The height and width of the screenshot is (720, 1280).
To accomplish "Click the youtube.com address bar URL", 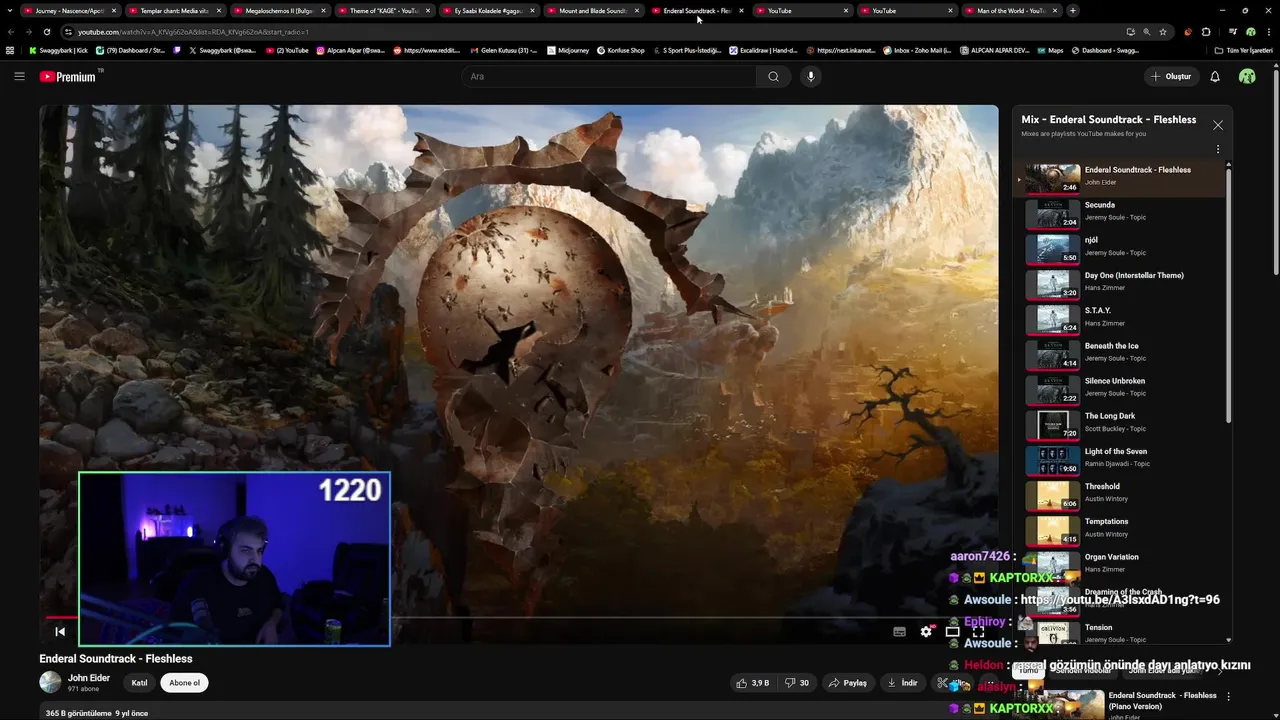I will tap(194, 32).
